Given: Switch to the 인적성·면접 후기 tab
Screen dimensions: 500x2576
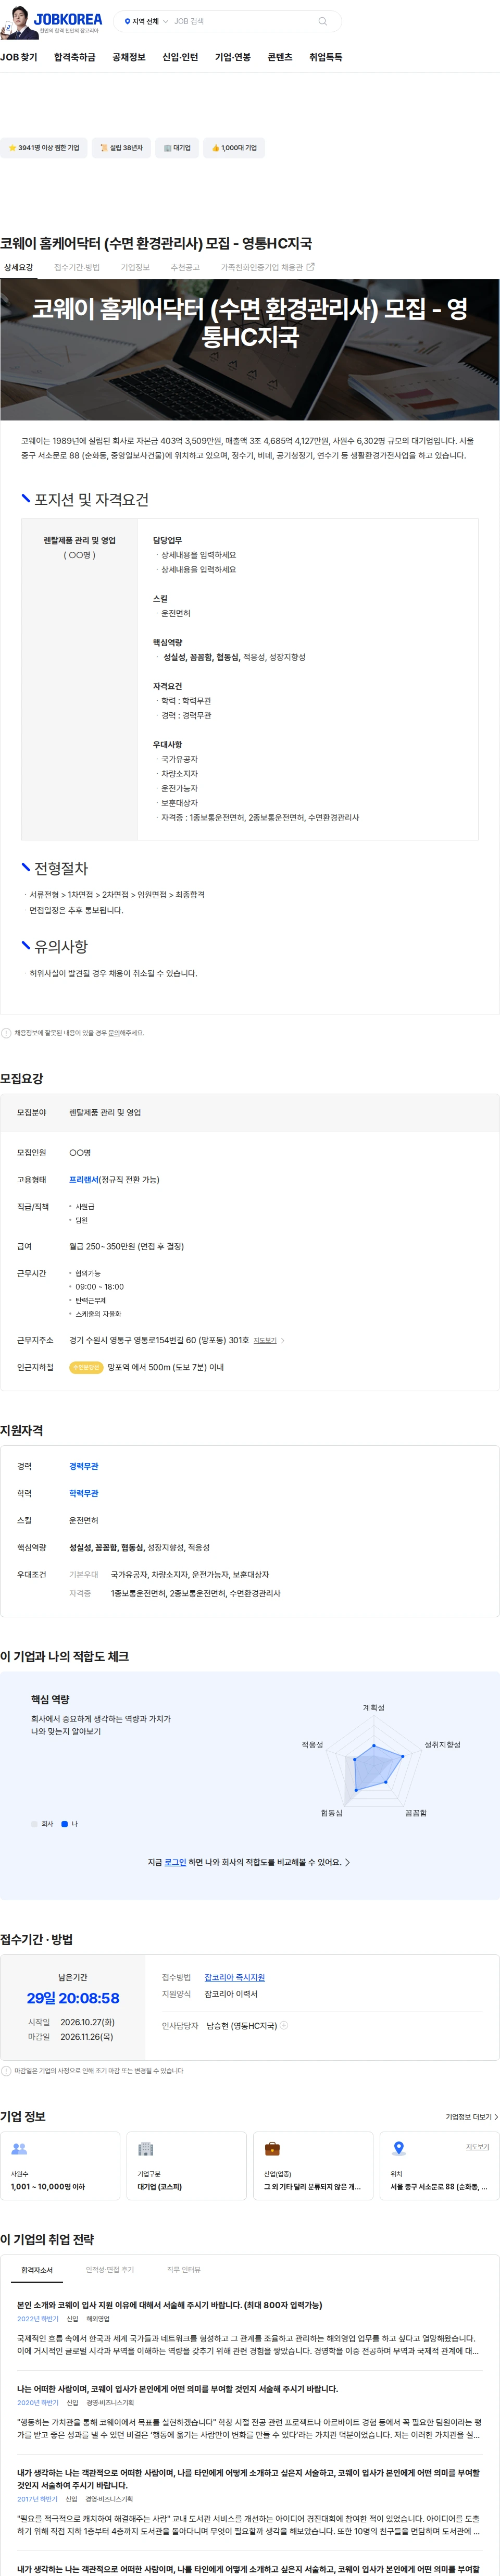Looking at the screenshot, I should coord(110,2270).
